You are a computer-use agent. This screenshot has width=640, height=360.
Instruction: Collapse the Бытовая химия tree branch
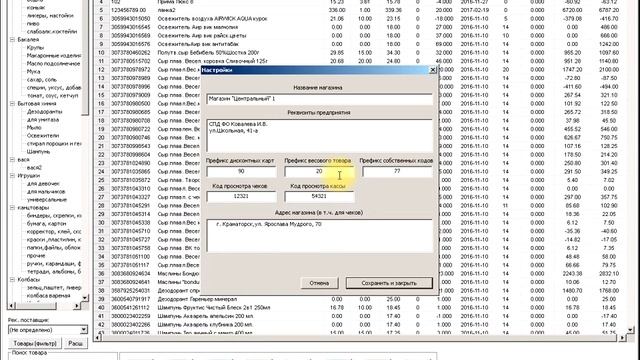[12, 104]
